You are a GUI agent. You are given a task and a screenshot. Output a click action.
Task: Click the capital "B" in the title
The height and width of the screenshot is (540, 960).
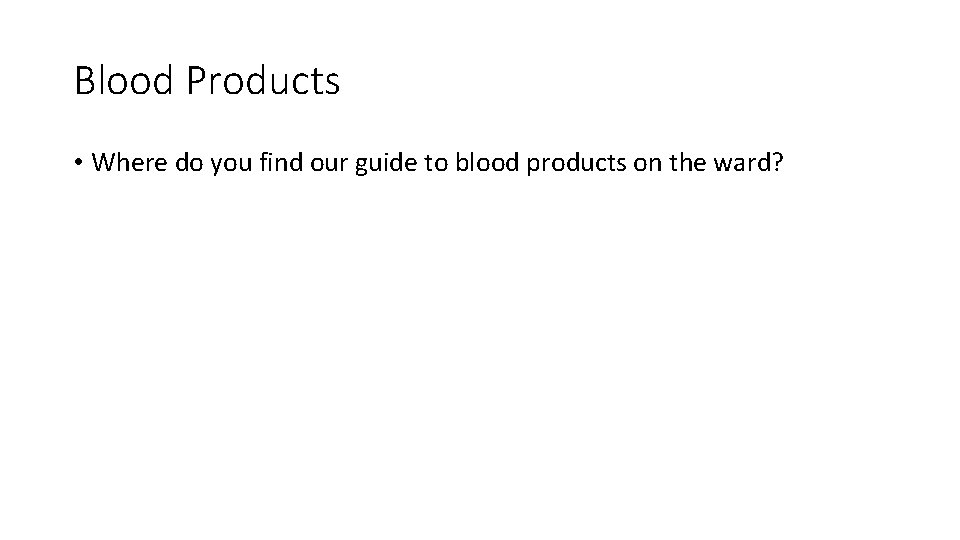tap(84, 81)
